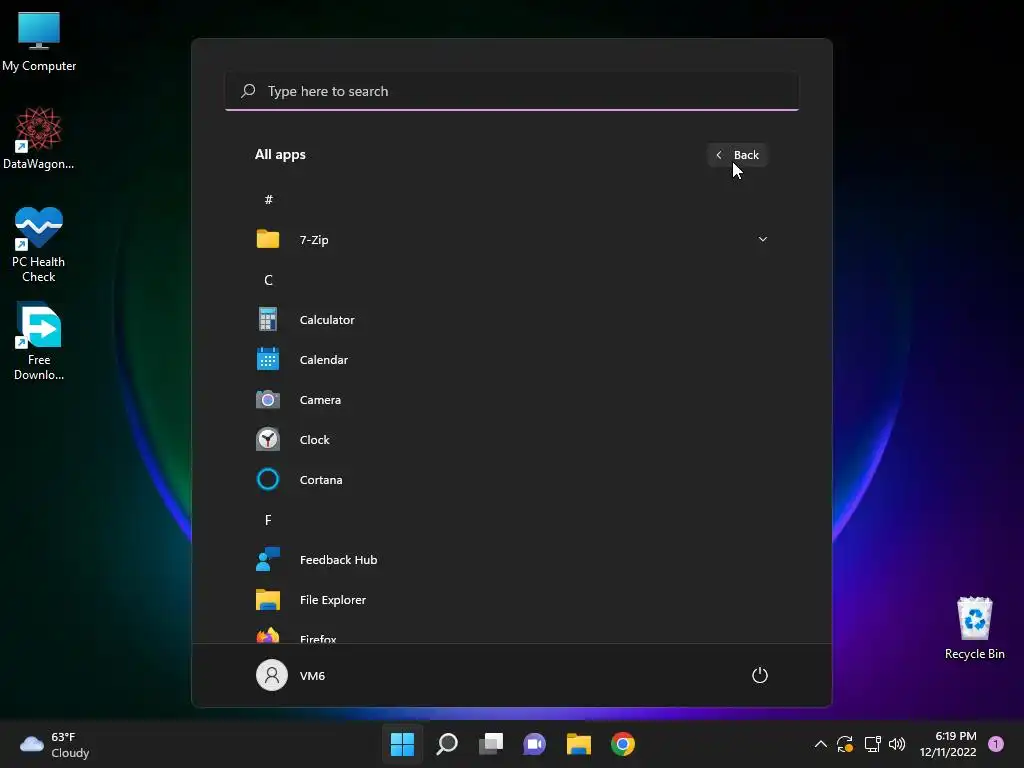1024x768 pixels.
Task: Open the VM6 user account avatar
Action: (272, 675)
